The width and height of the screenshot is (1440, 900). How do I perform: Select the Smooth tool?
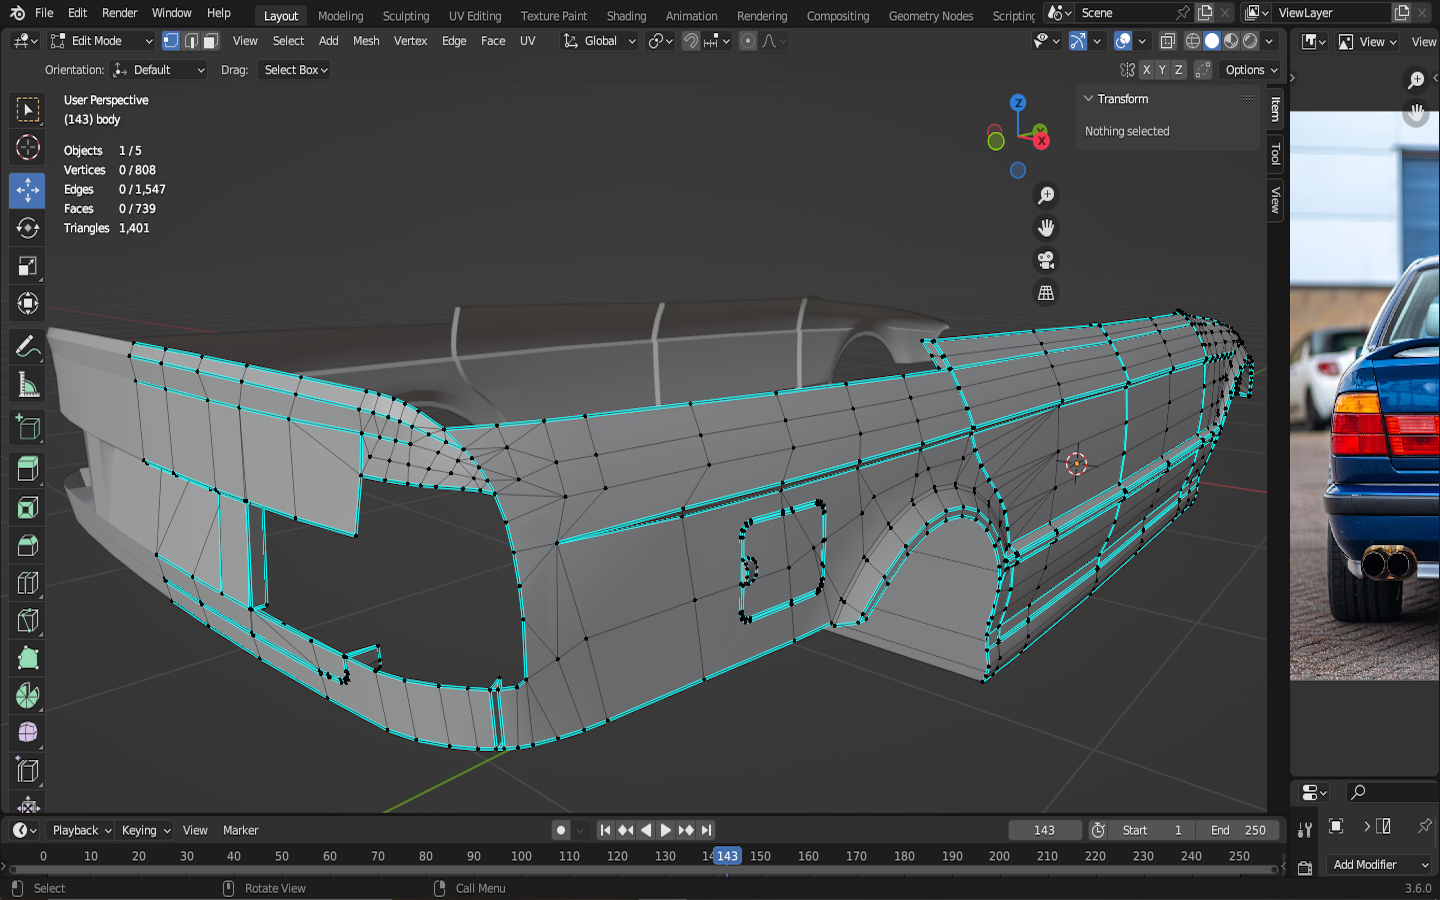(27, 733)
